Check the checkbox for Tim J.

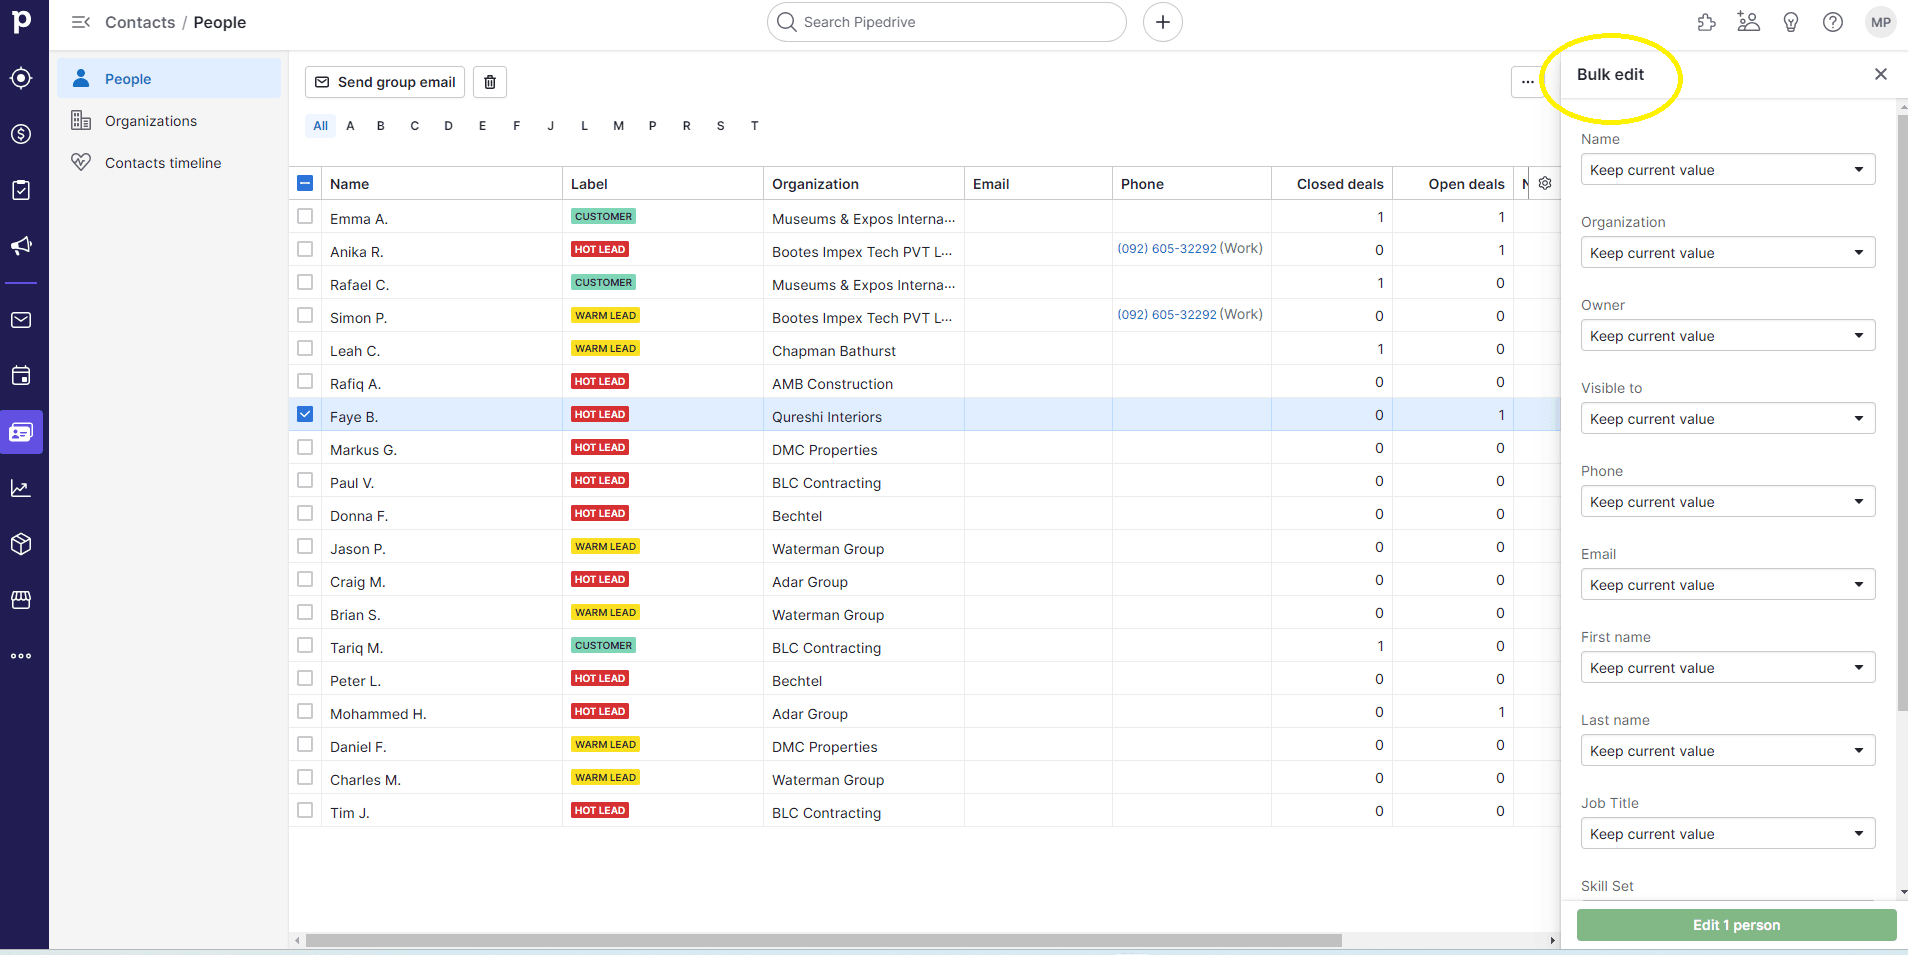click(x=305, y=810)
